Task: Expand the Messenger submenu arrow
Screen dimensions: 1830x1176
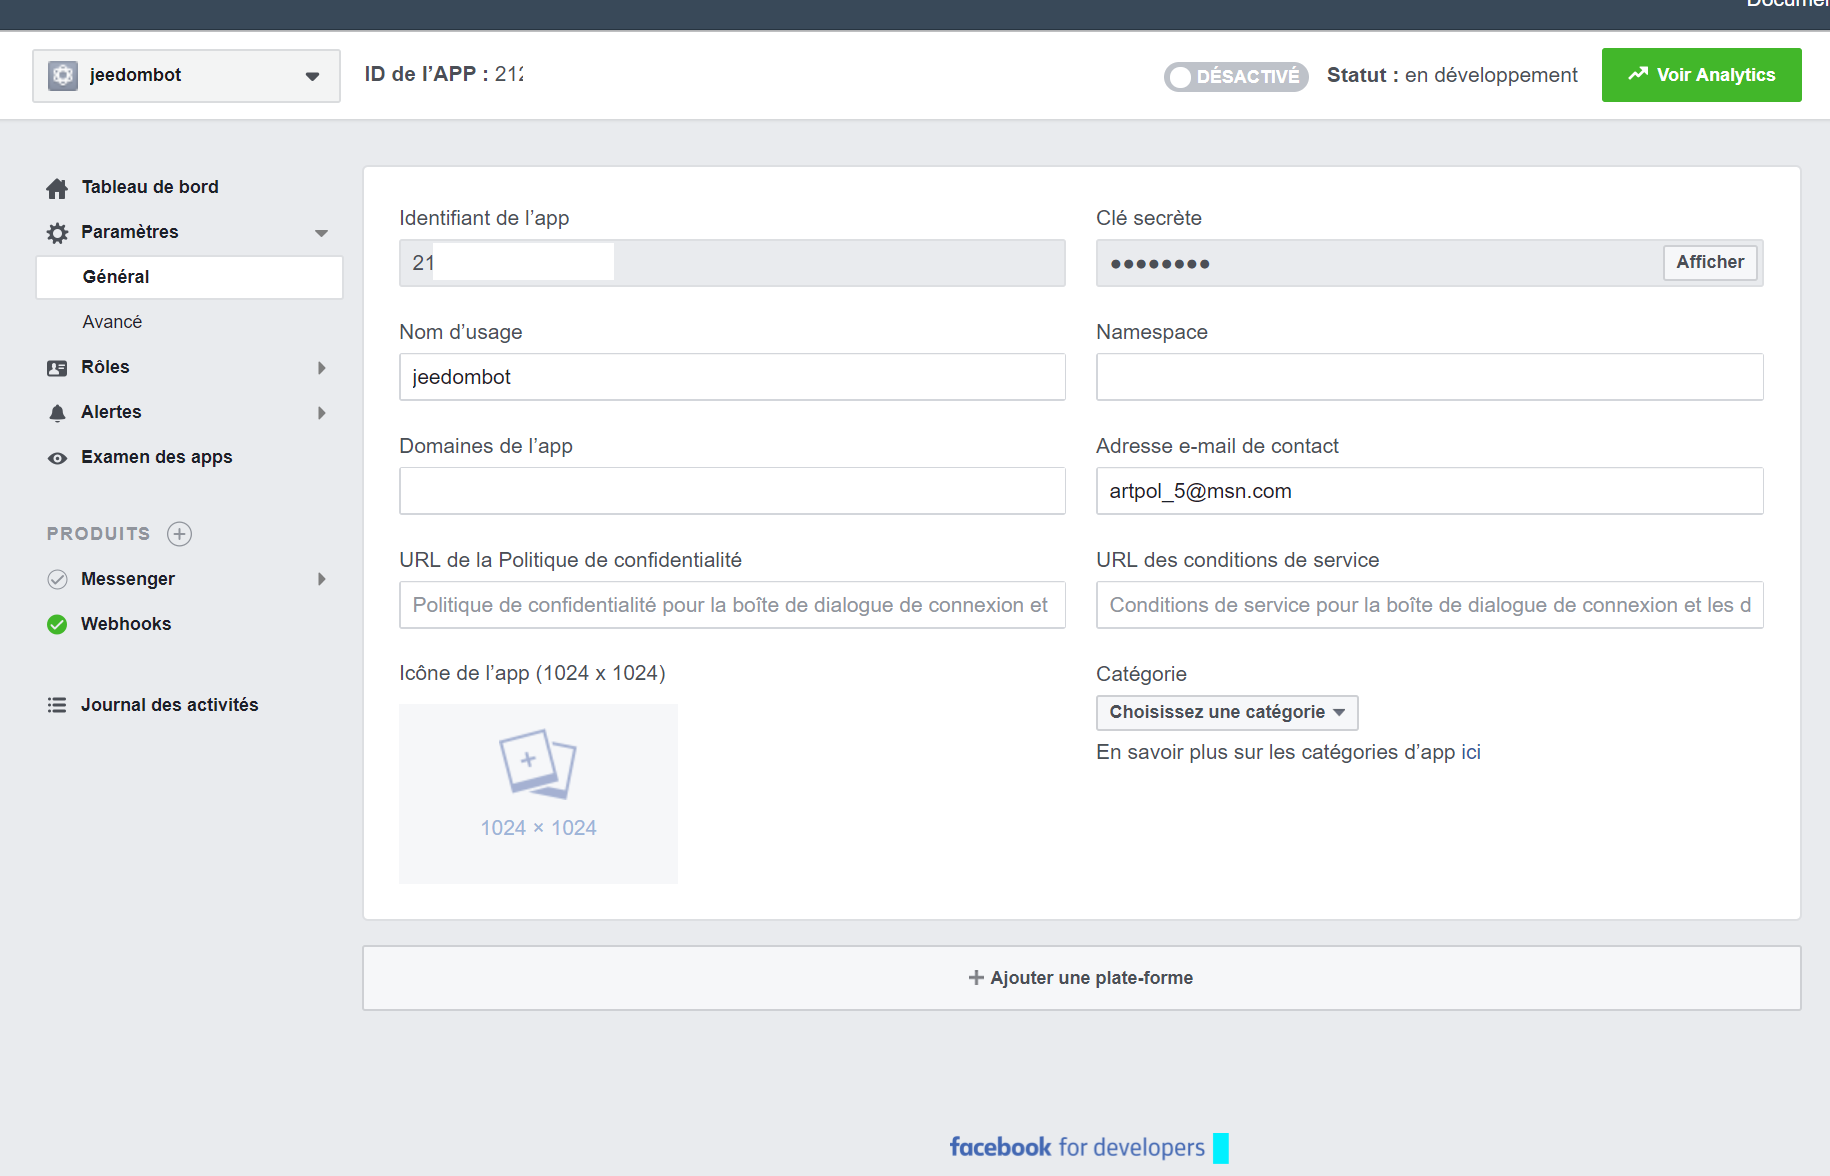Action: 321,579
